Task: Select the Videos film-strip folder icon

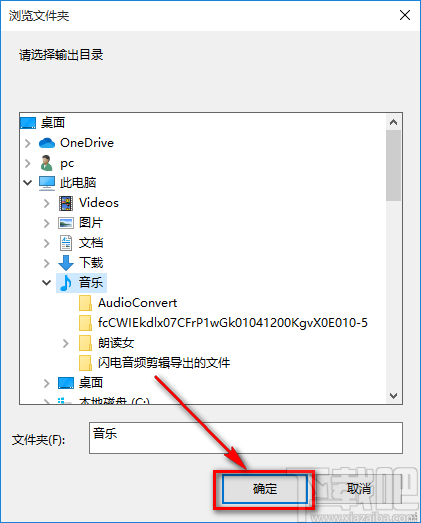Action: pos(66,203)
